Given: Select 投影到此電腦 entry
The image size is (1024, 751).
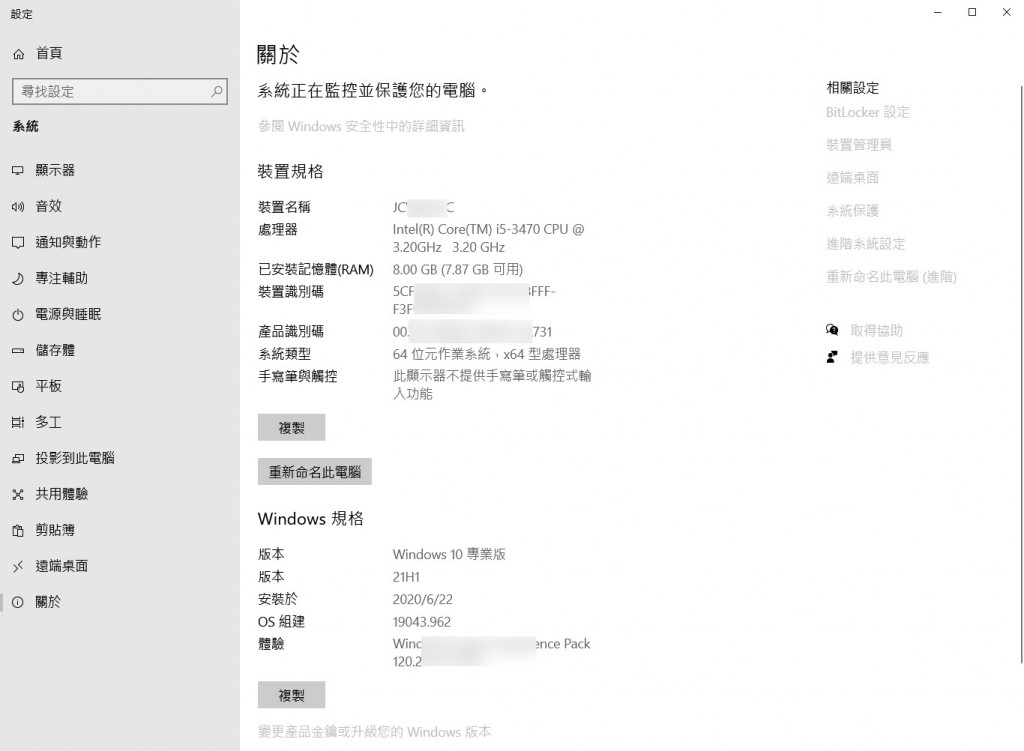Looking at the screenshot, I should tap(120, 458).
